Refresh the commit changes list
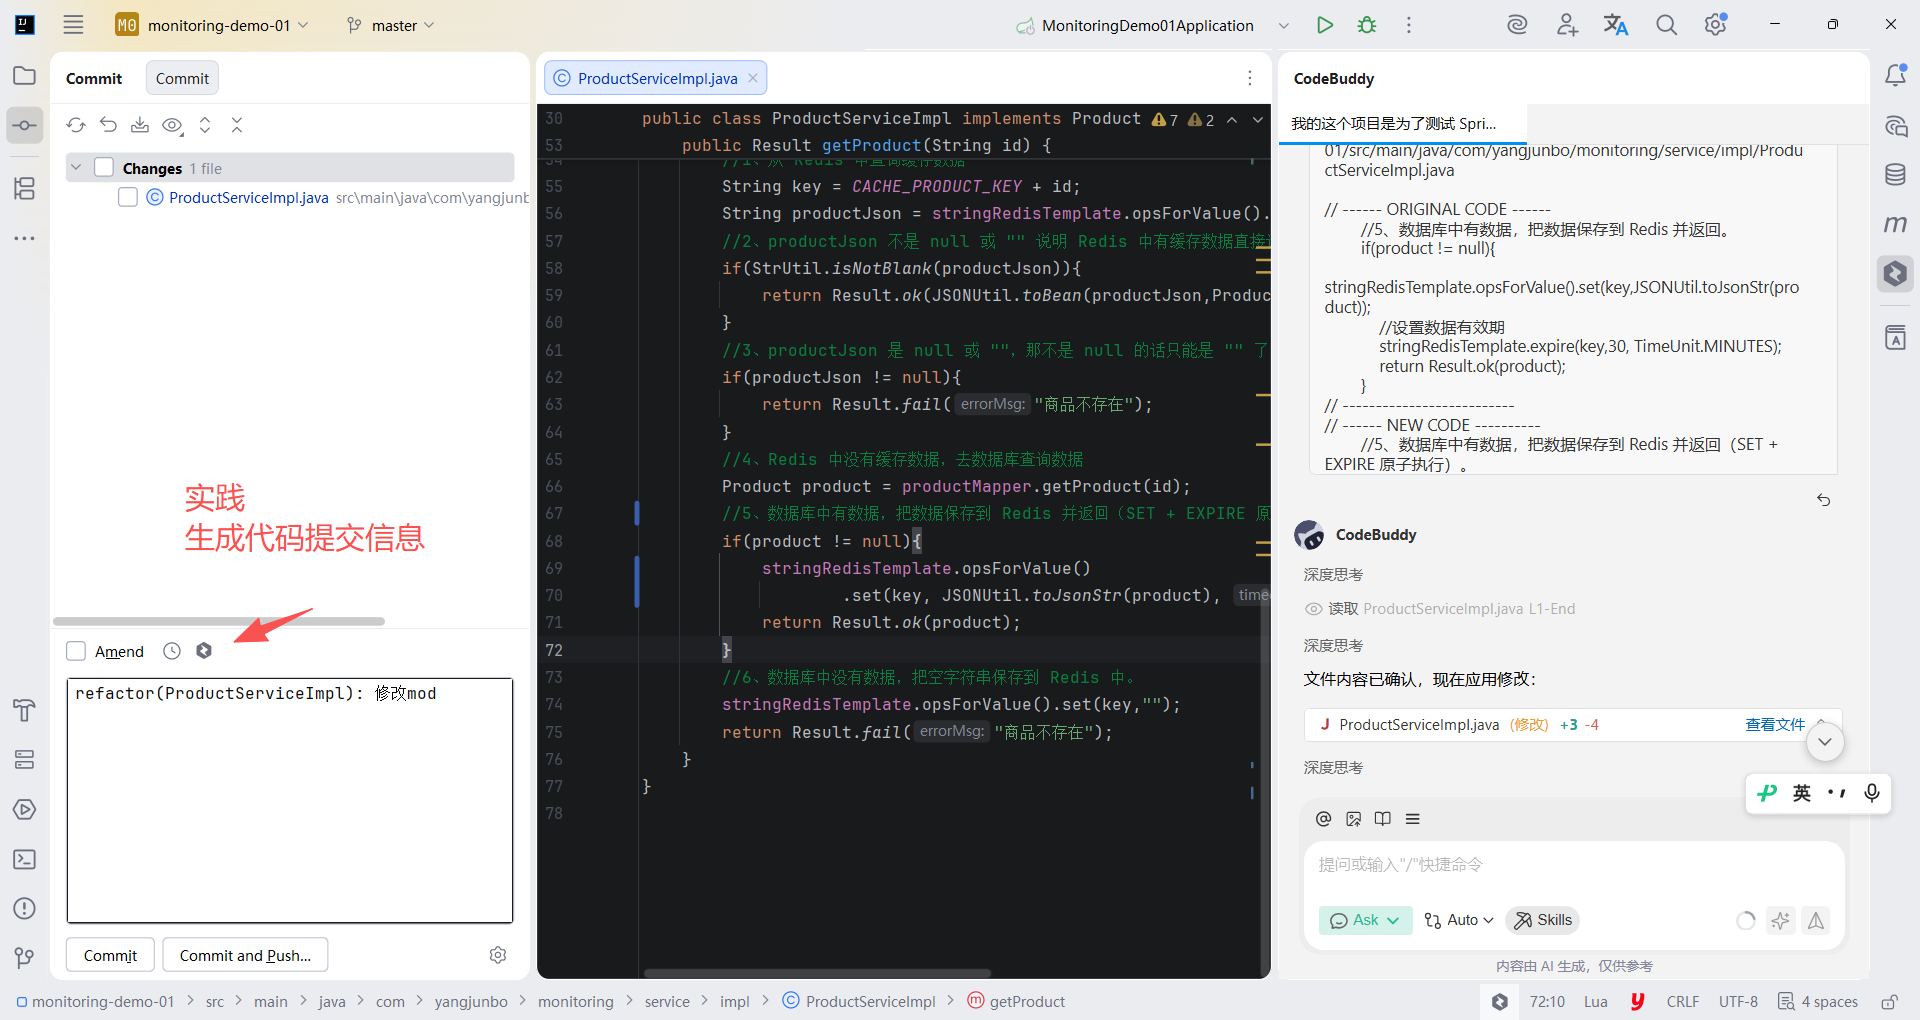Screen dimensions: 1920x1020 (x=76, y=125)
